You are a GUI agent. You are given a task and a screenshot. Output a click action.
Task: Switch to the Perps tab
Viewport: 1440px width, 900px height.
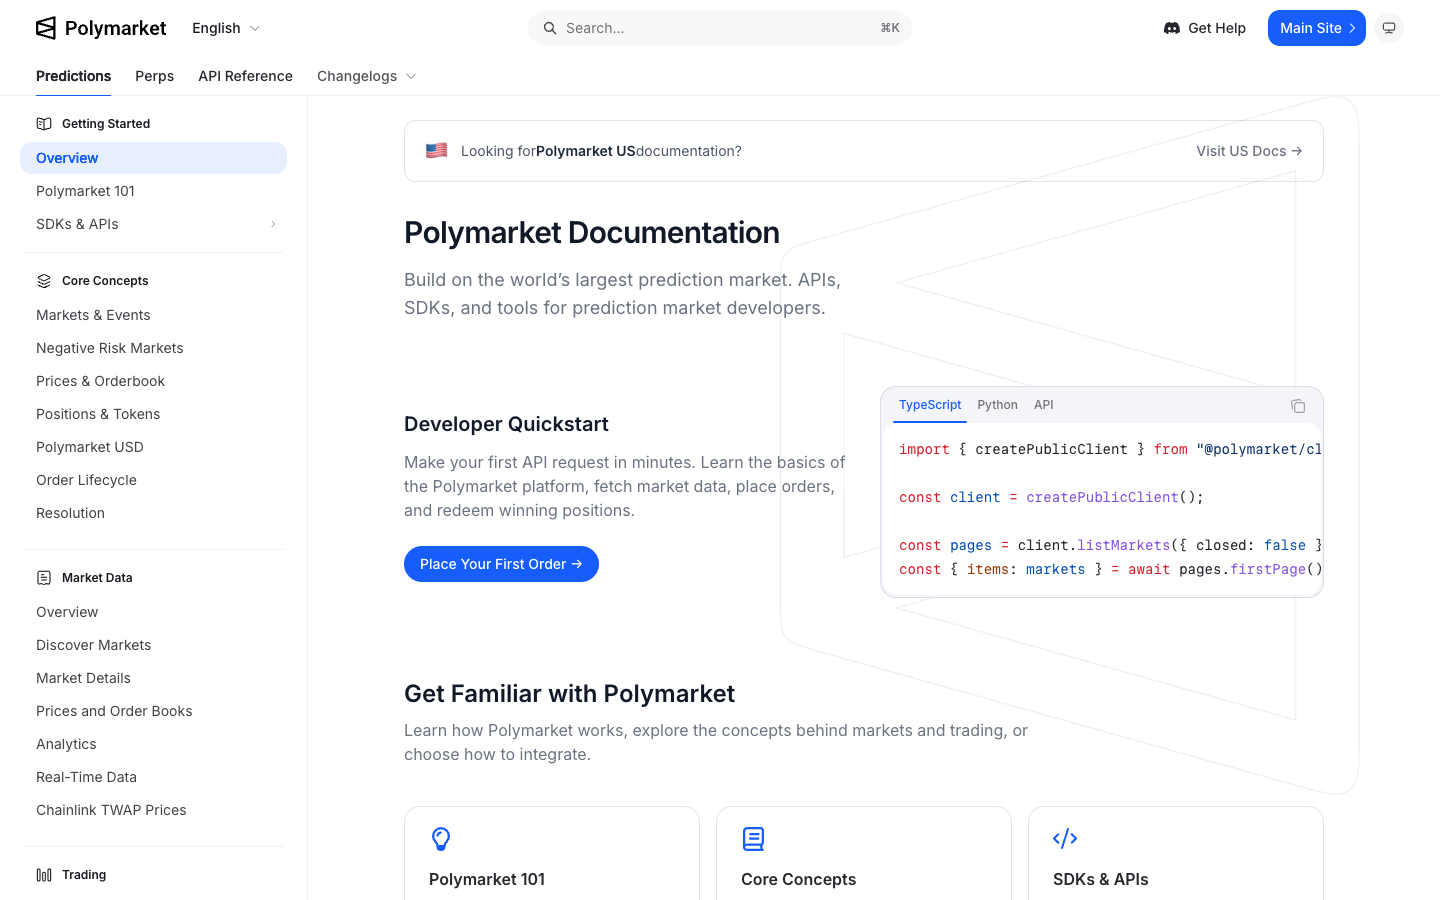154,76
